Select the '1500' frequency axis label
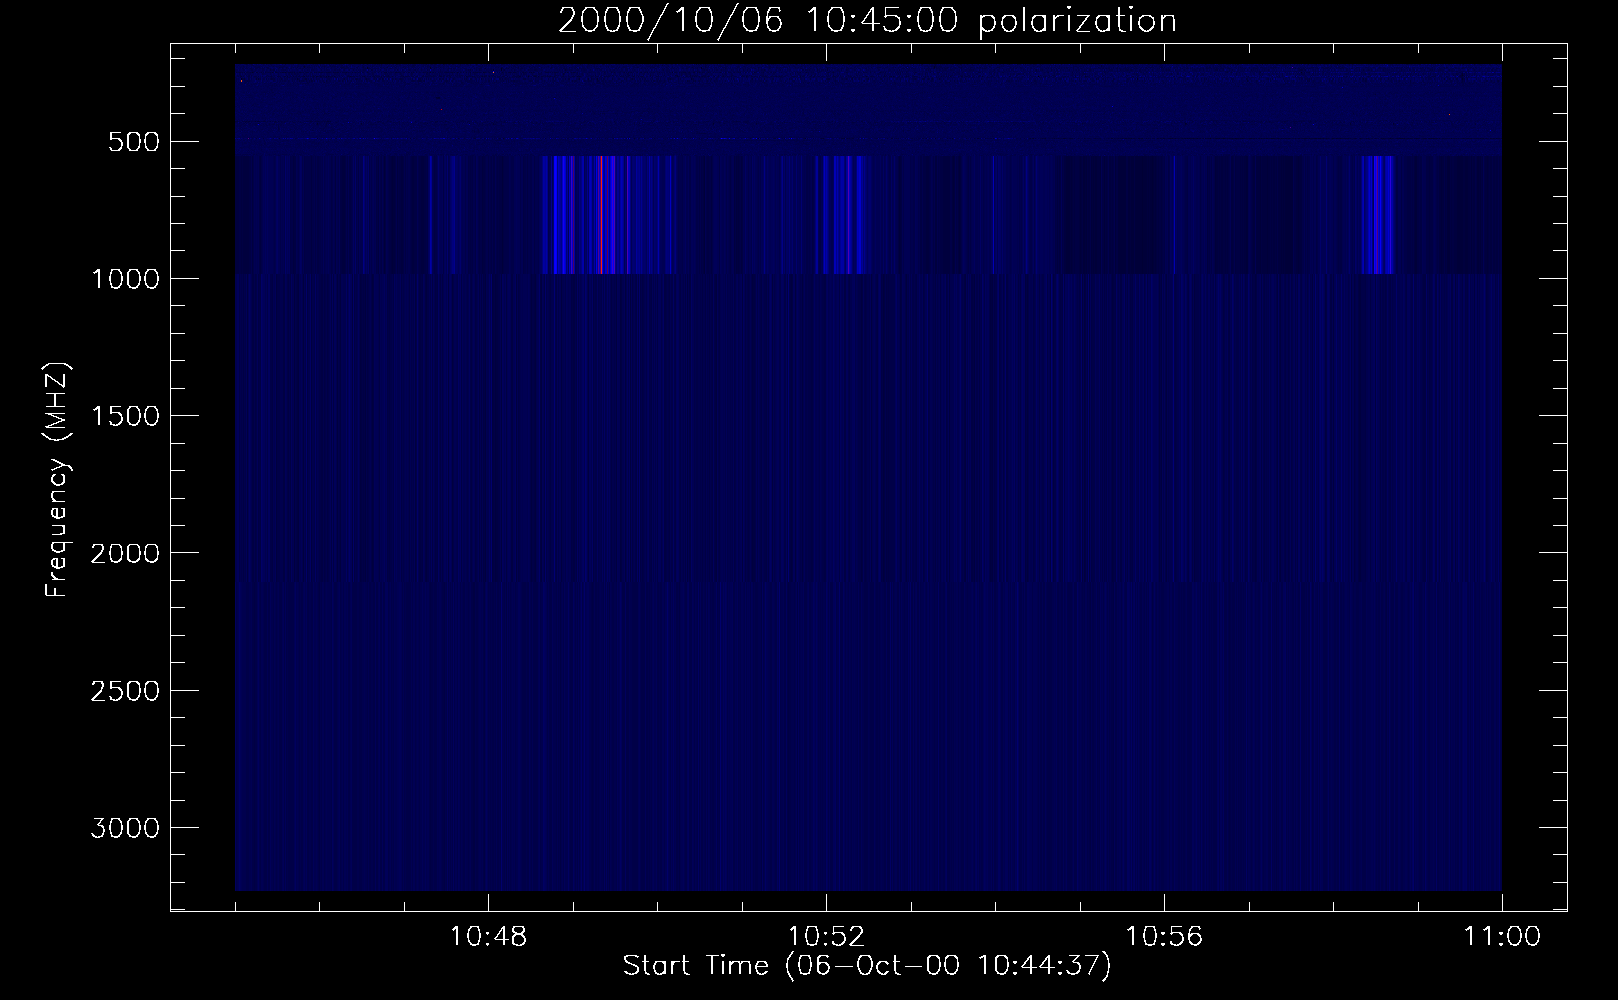 coord(124,416)
